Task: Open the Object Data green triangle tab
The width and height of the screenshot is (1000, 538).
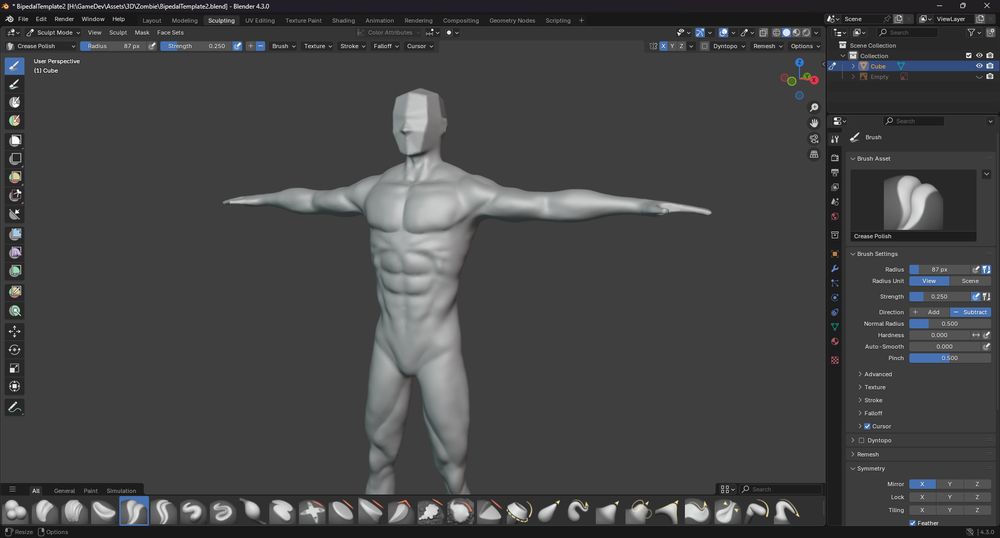Action: [835, 326]
